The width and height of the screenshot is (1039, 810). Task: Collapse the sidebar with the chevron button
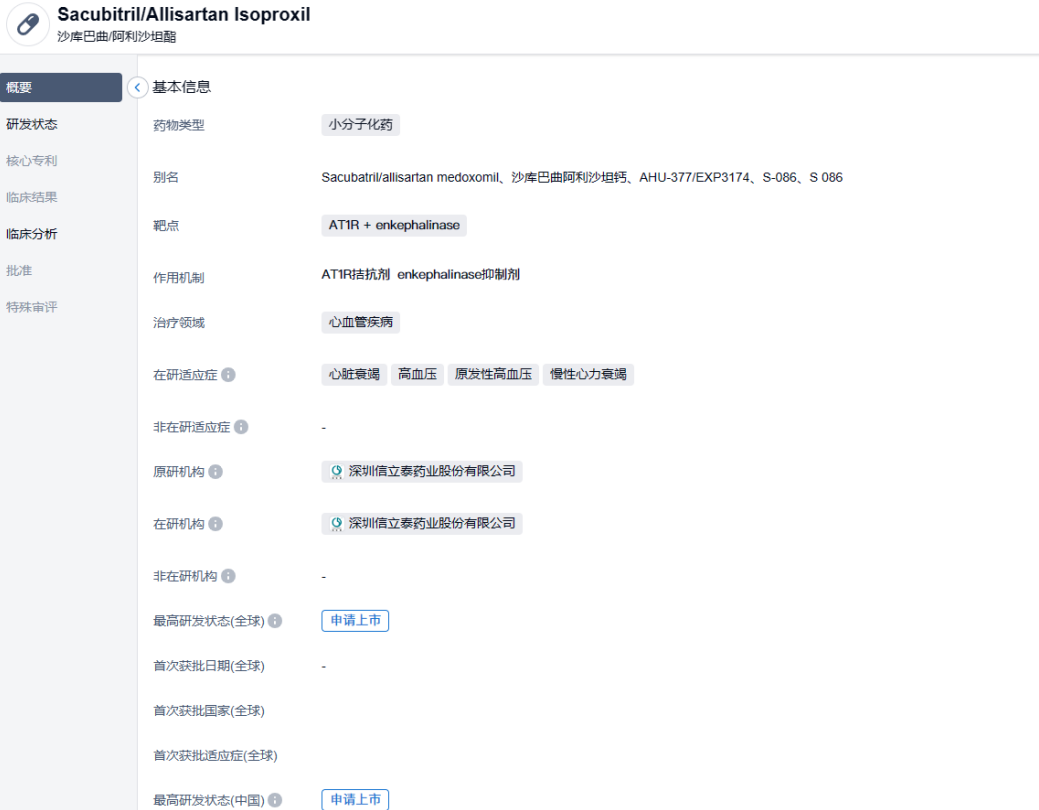tap(138, 88)
